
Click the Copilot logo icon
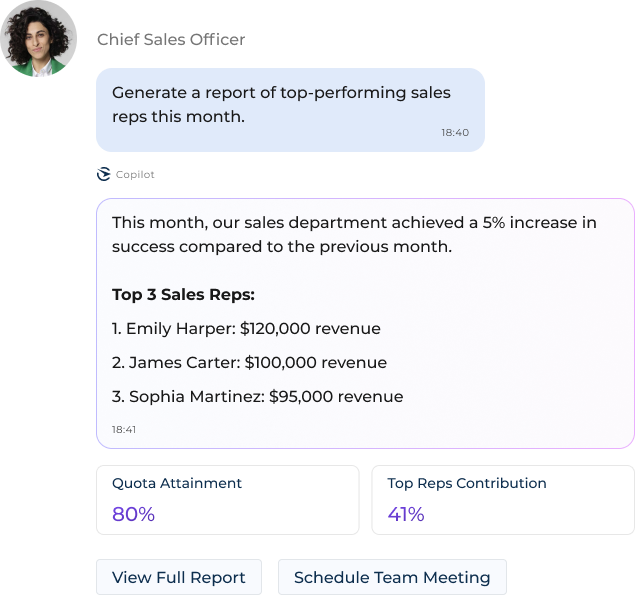click(103, 174)
